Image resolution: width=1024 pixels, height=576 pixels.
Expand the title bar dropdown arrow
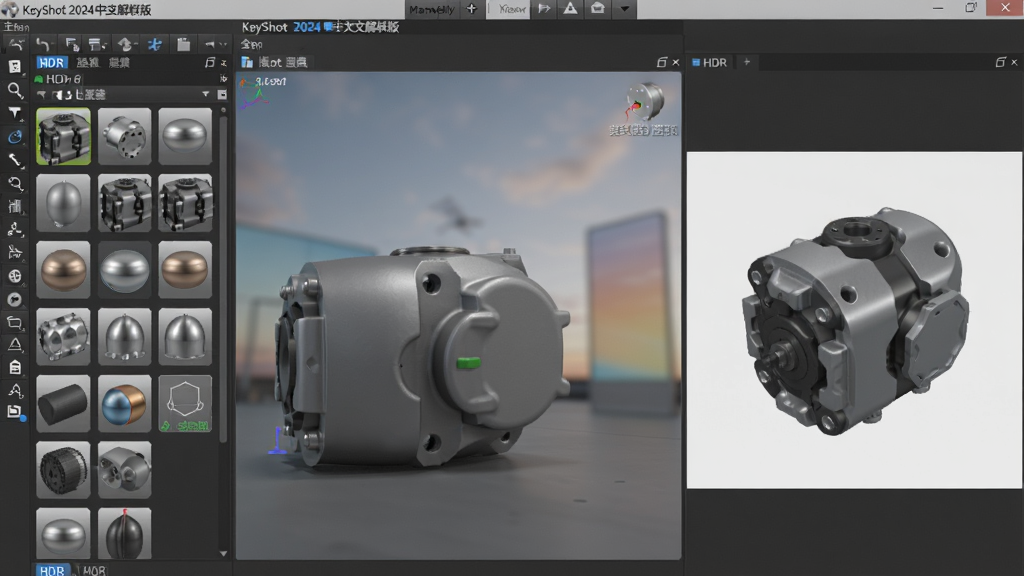click(x=624, y=8)
